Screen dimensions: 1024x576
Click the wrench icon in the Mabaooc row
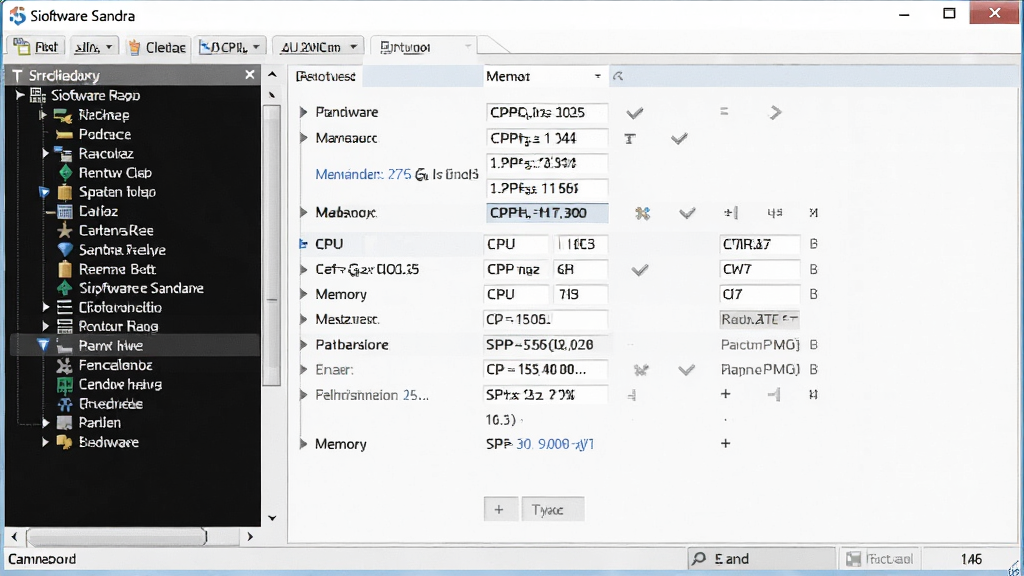point(643,213)
